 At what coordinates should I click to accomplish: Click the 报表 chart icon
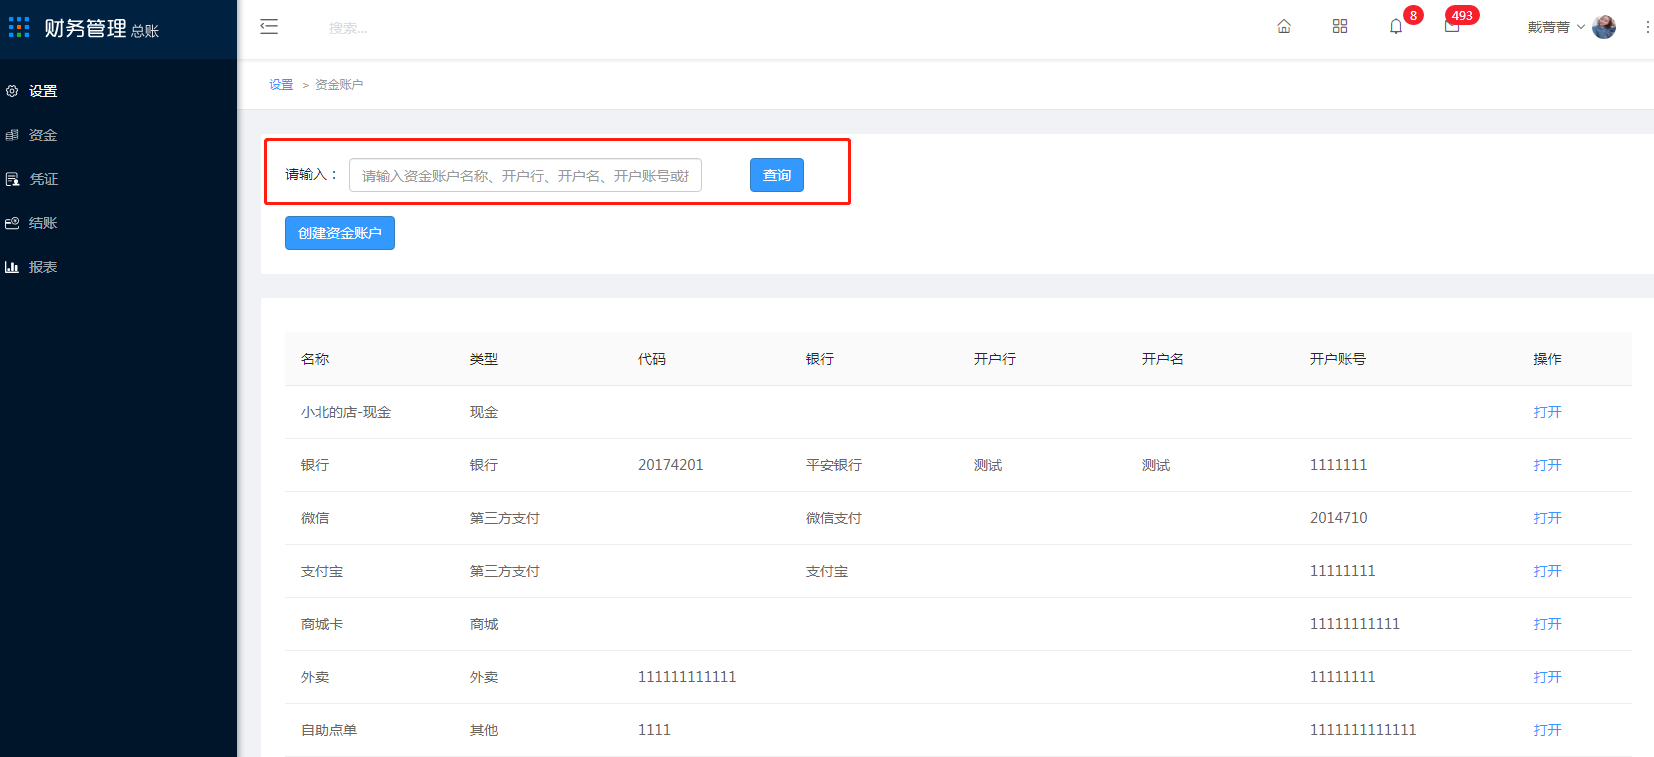[12, 267]
